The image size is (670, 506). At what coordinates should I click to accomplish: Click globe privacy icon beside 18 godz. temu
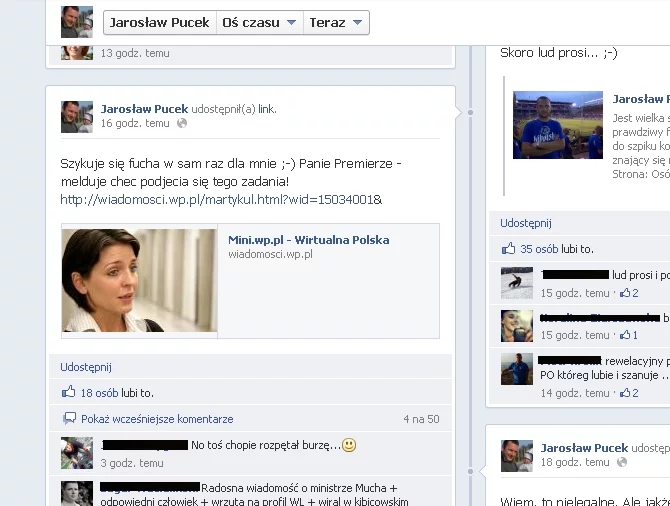pyautogui.click(x=621, y=464)
